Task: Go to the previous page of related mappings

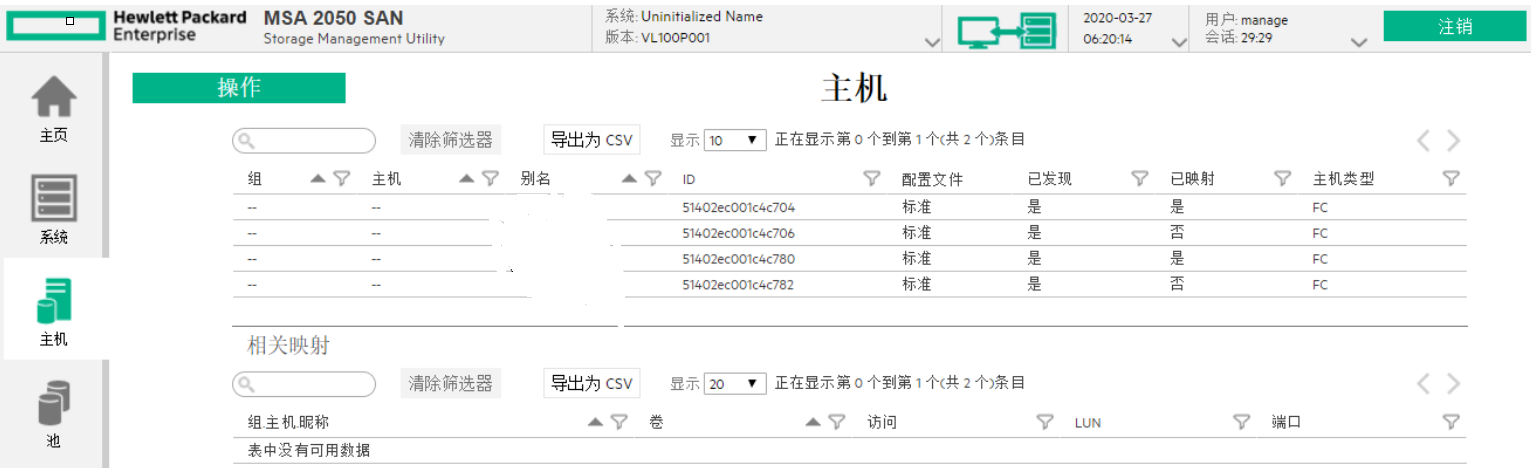Action: click(x=1423, y=384)
